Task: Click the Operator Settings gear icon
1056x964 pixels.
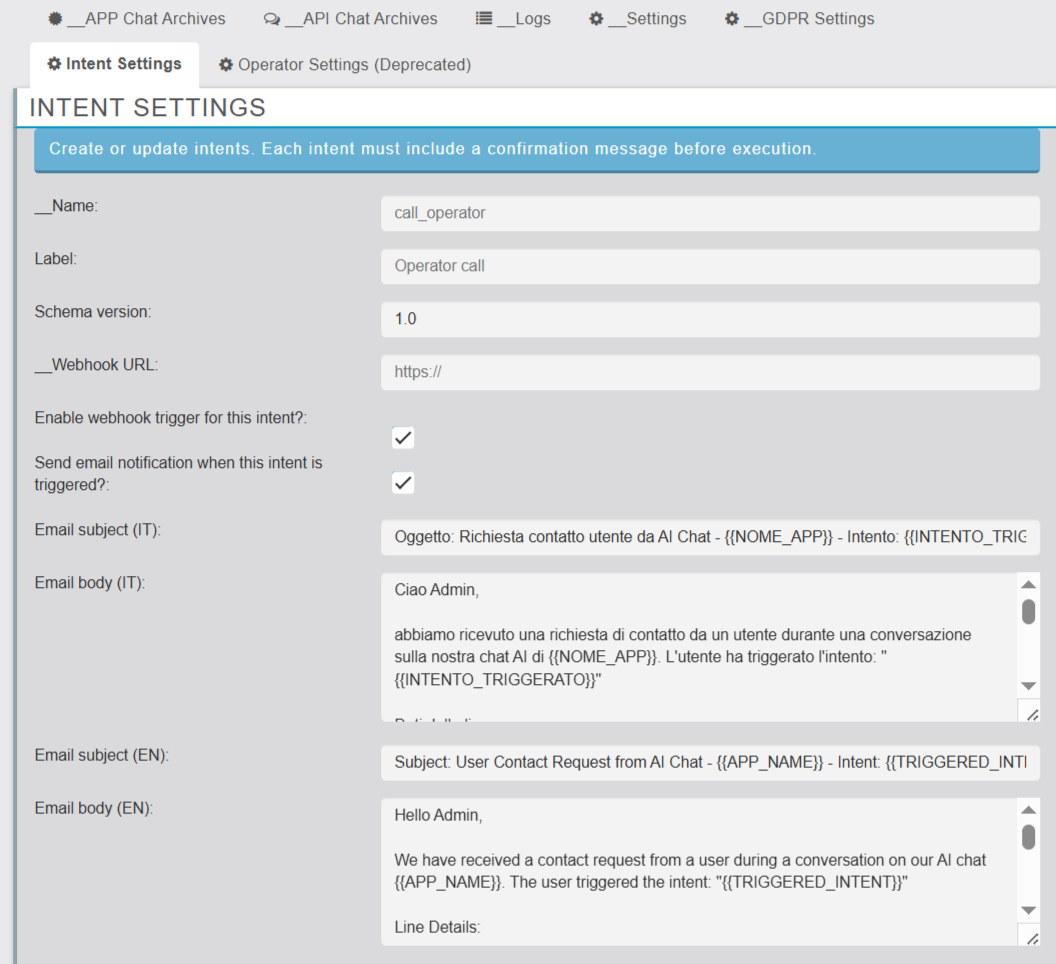Action: pyautogui.click(x=226, y=65)
